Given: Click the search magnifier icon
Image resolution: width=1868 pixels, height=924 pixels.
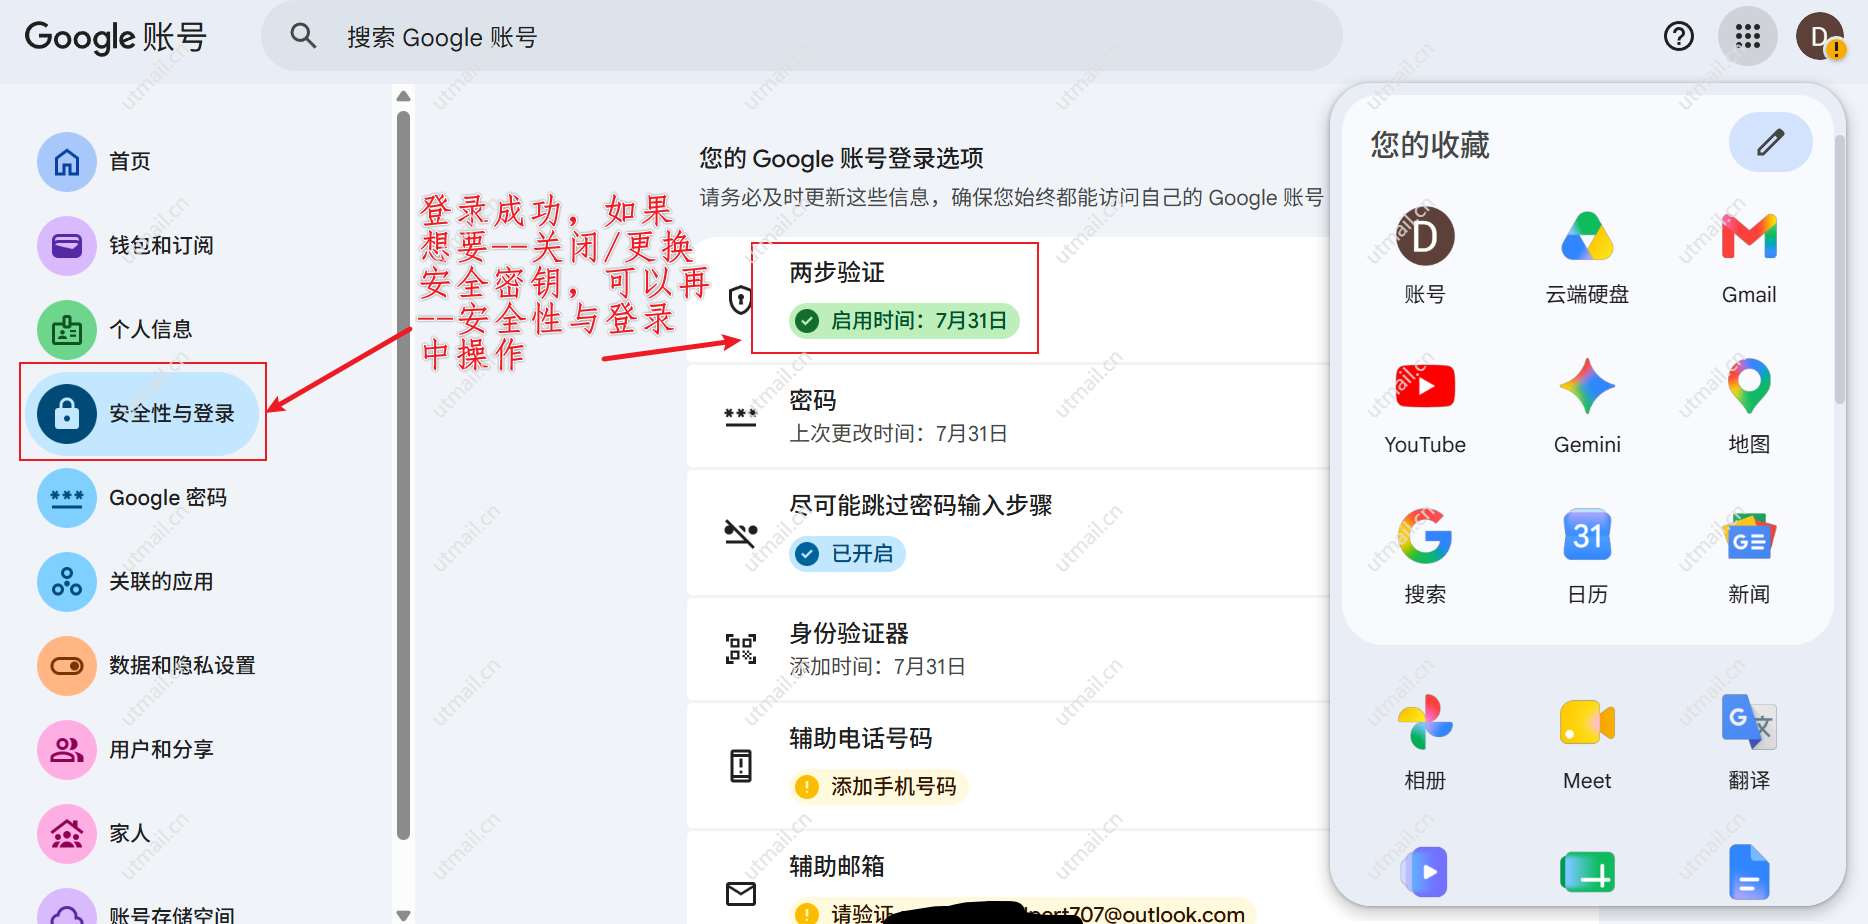Looking at the screenshot, I should (x=303, y=37).
